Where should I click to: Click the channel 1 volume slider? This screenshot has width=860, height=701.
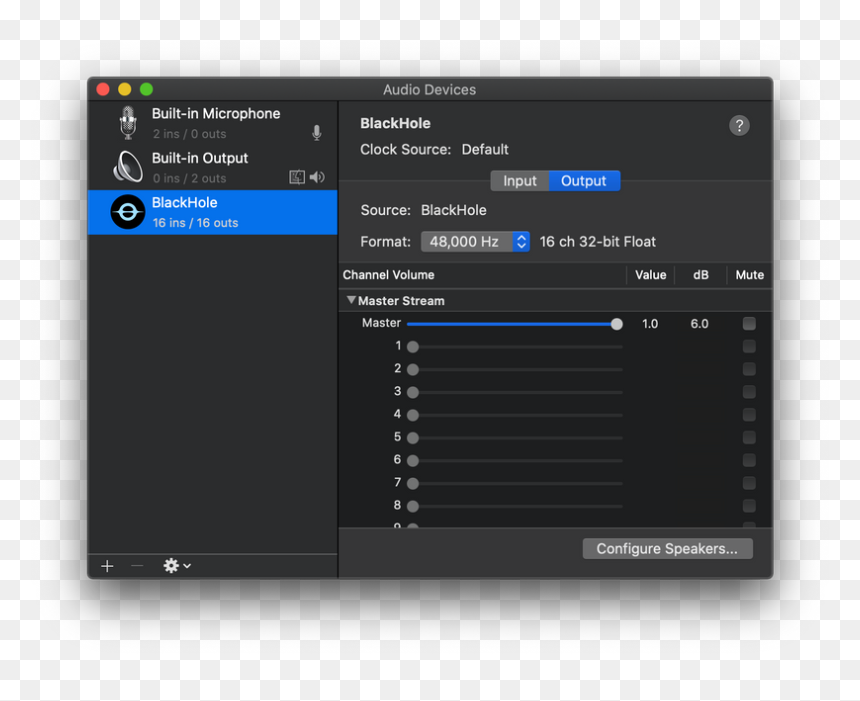[x=517, y=347]
